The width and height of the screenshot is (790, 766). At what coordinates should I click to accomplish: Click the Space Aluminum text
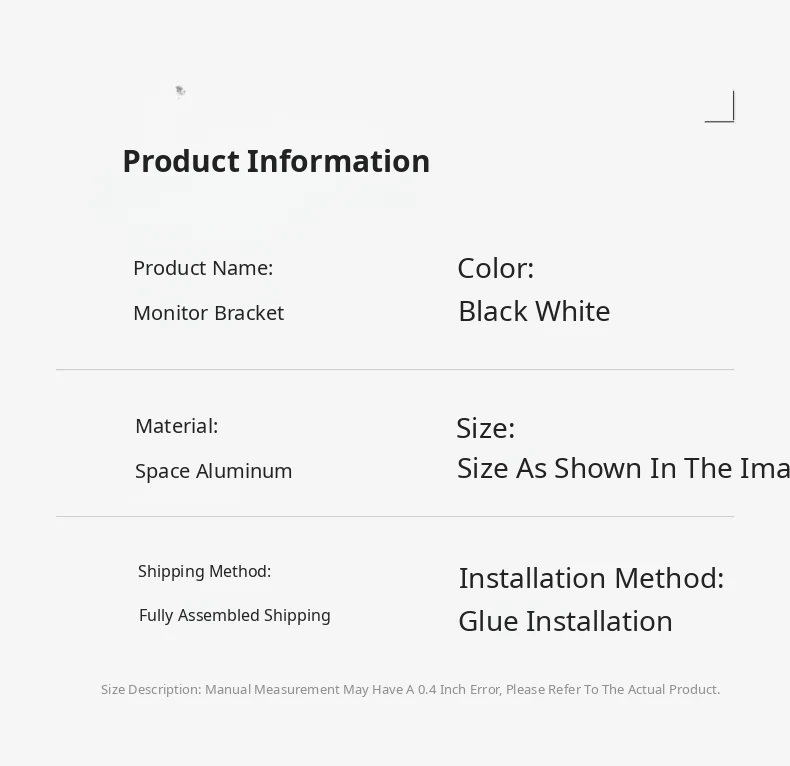pyautogui.click(x=214, y=471)
